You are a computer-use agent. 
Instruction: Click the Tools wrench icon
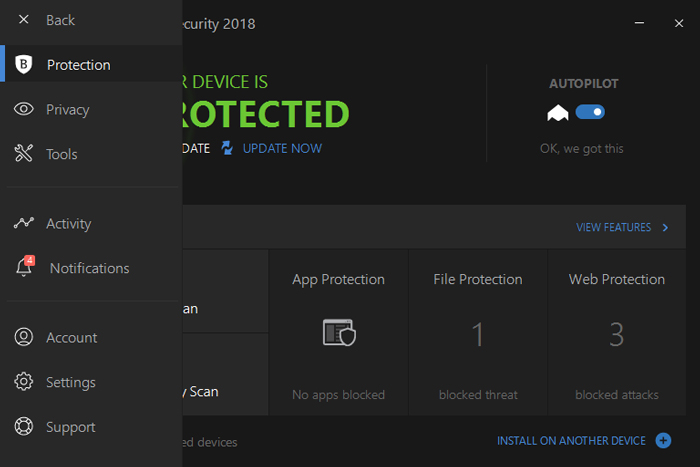click(24, 154)
